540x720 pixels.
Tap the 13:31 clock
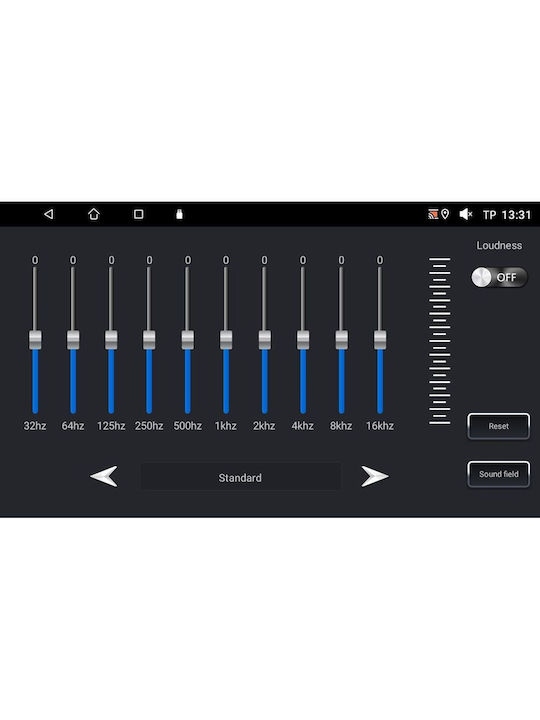(x=516, y=215)
